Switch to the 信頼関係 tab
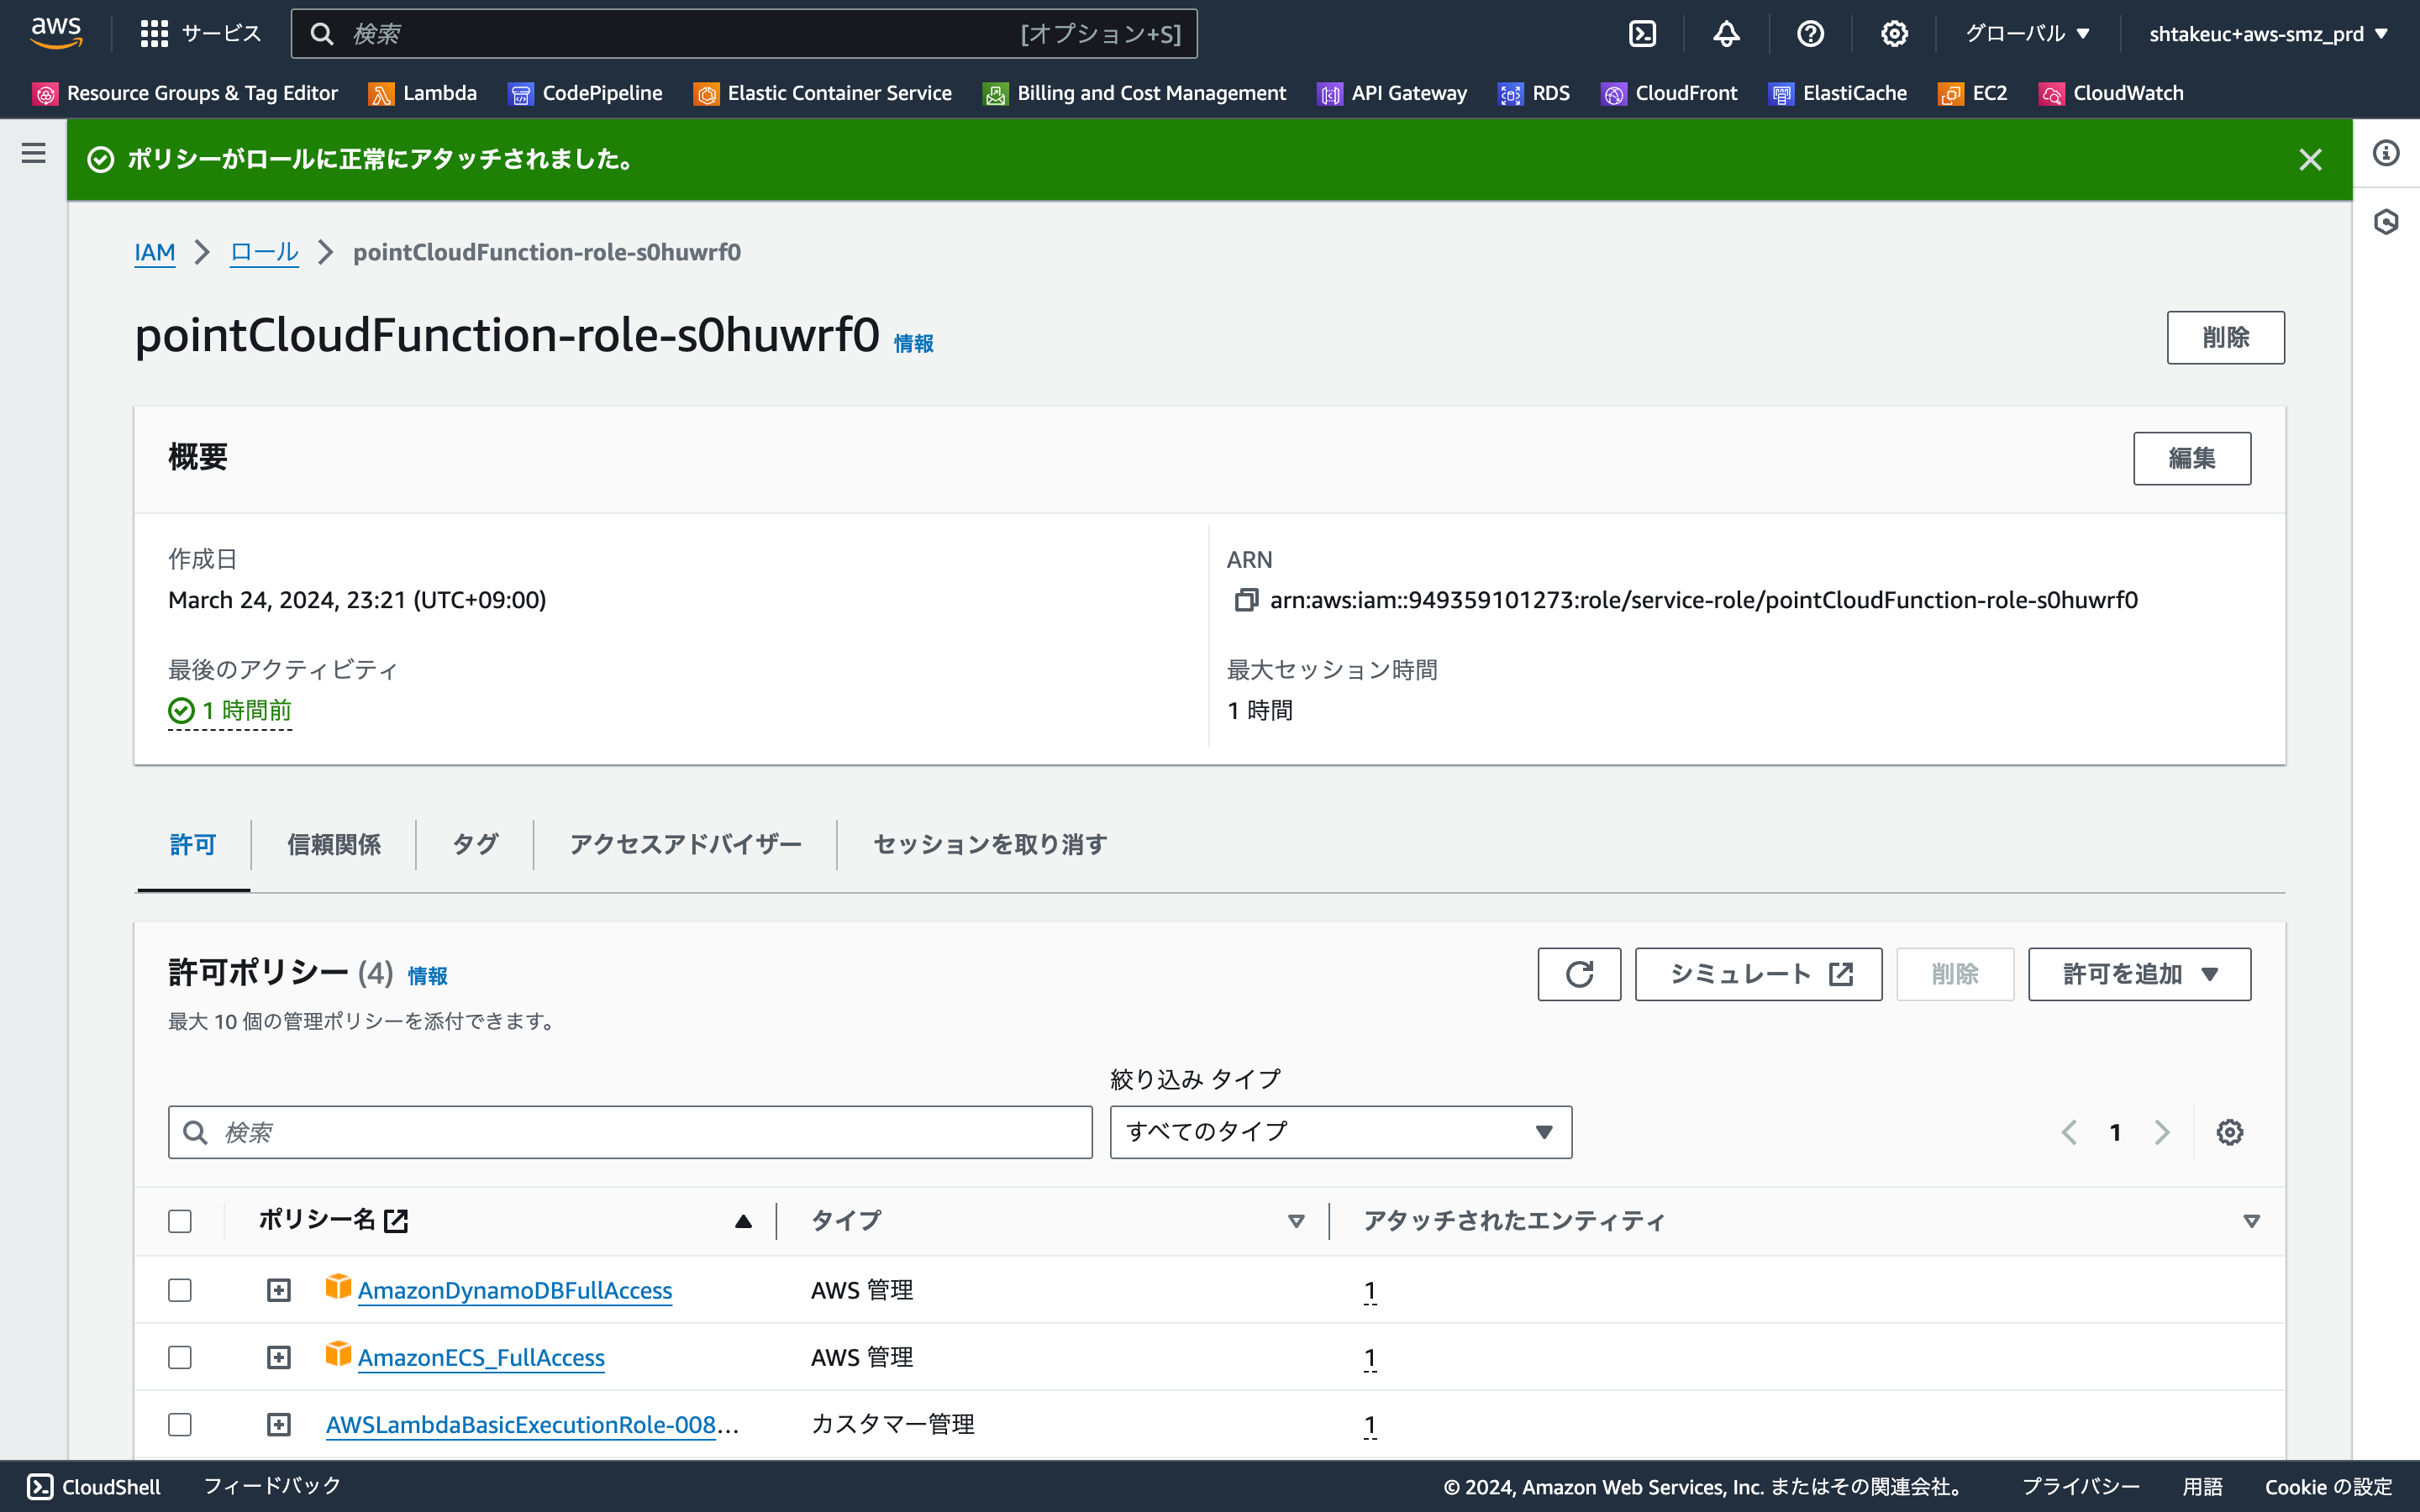 [x=334, y=845]
